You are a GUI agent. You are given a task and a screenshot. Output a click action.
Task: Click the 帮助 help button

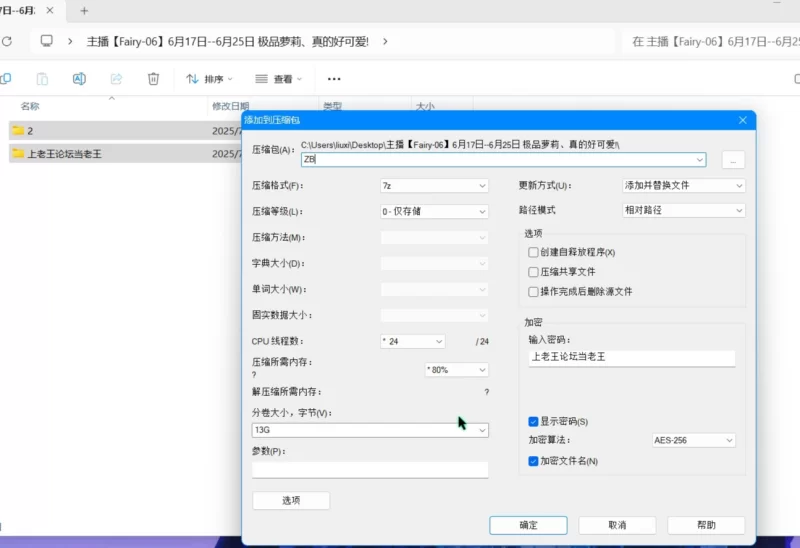pyautogui.click(x=706, y=525)
